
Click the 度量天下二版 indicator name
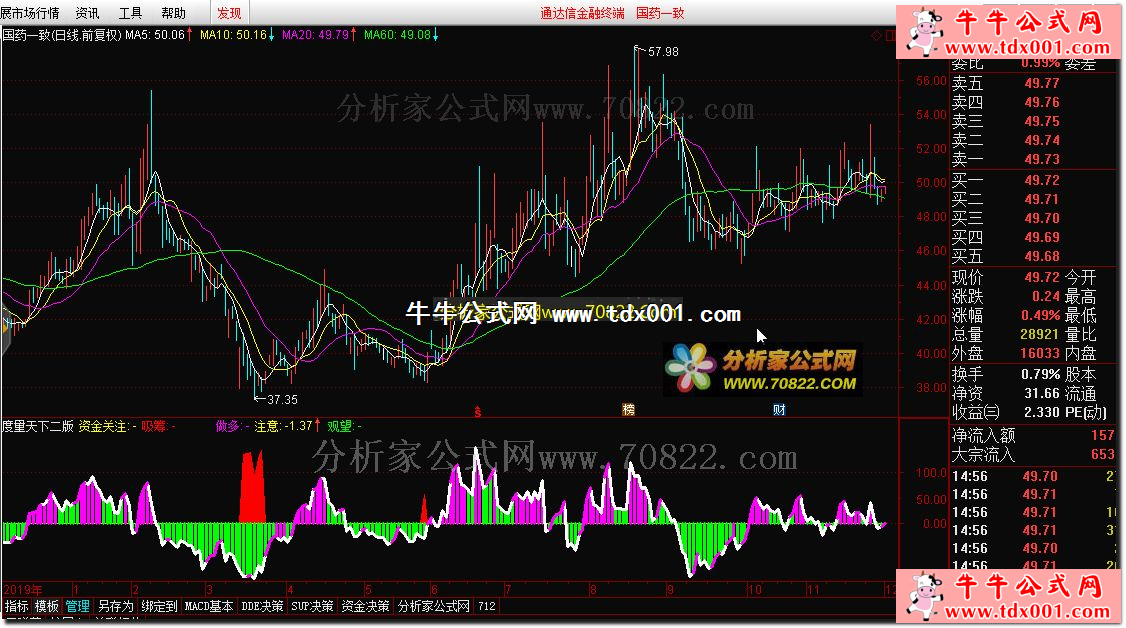(x=37, y=426)
